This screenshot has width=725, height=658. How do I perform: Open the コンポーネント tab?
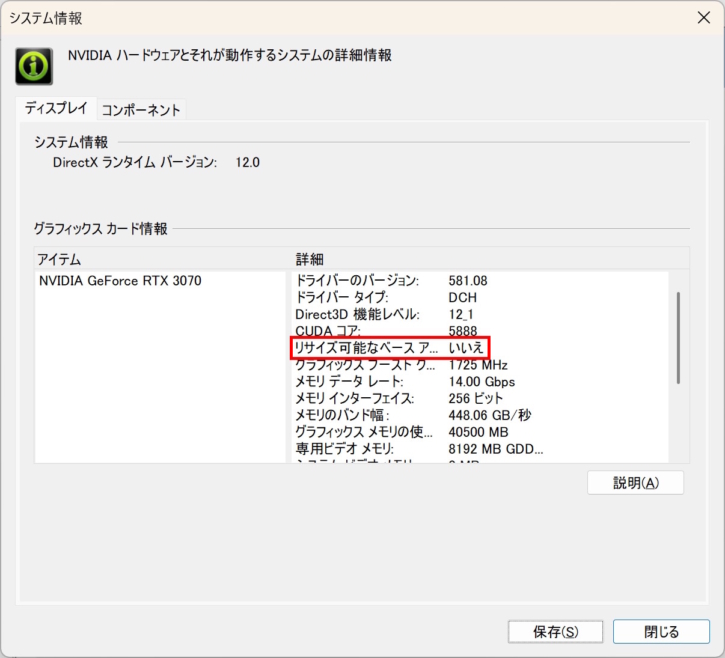(x=141, y=110)
